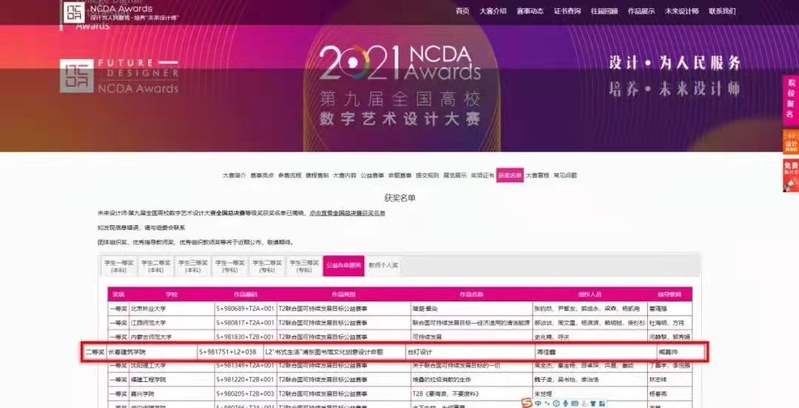Switch to the 教师个人奖 tab
Viewport: 799px width, 408px height.
pyautogui.click(x=383, y=266)
